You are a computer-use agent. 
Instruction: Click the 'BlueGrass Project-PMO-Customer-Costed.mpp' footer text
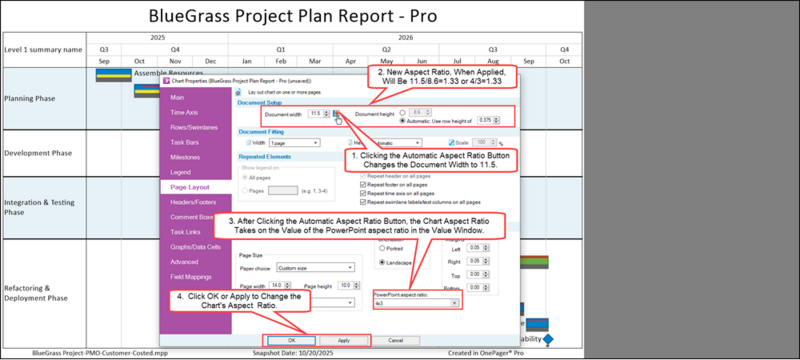(x=99, y=353)
